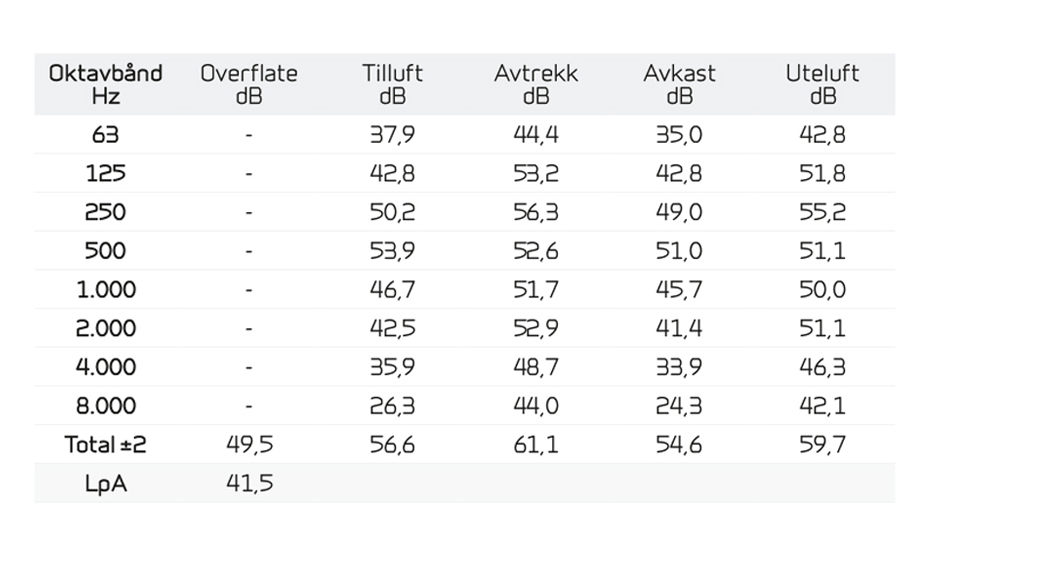Select the Overflate dB column header

pos(249,84)
